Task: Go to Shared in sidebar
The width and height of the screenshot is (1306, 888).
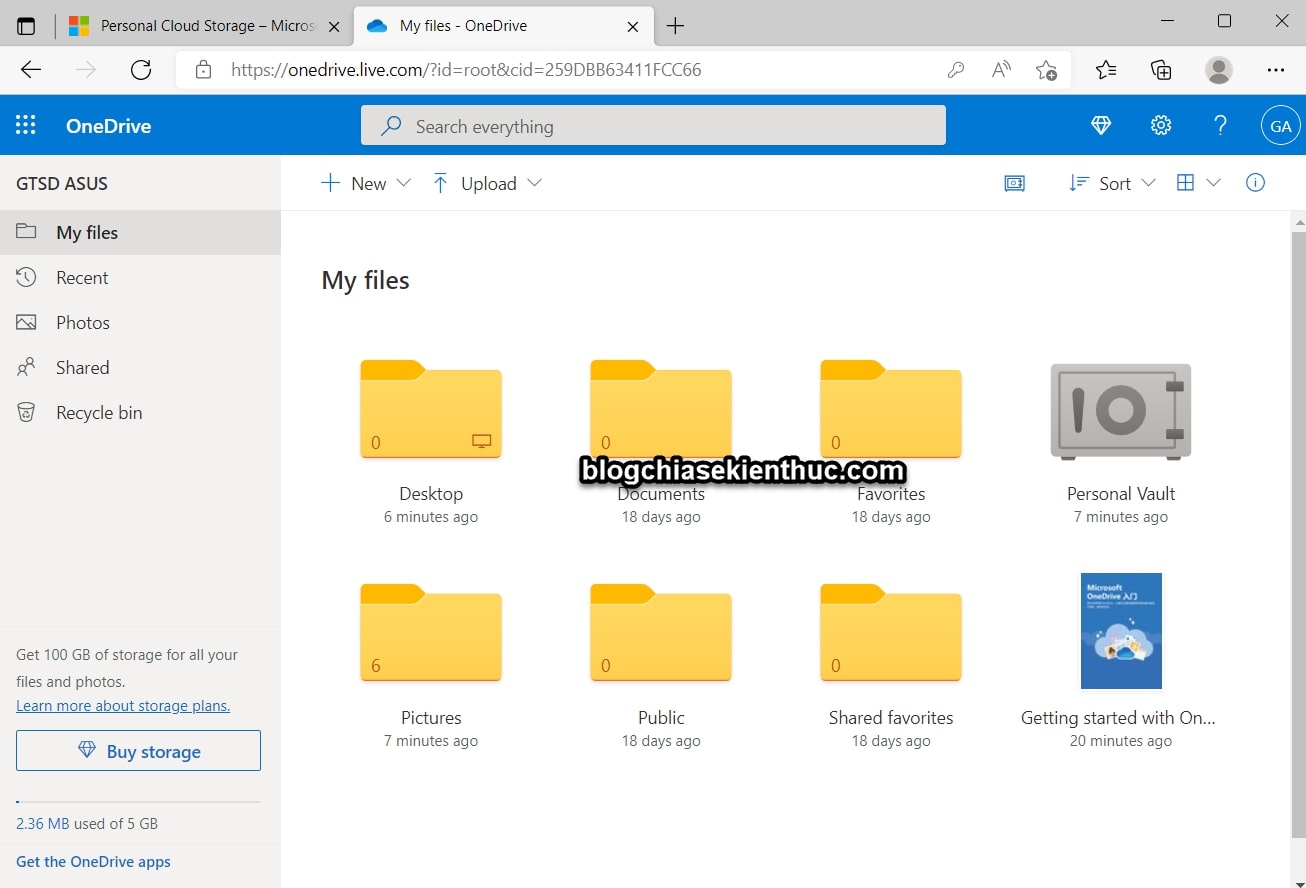Action: (x=140, y=367)
